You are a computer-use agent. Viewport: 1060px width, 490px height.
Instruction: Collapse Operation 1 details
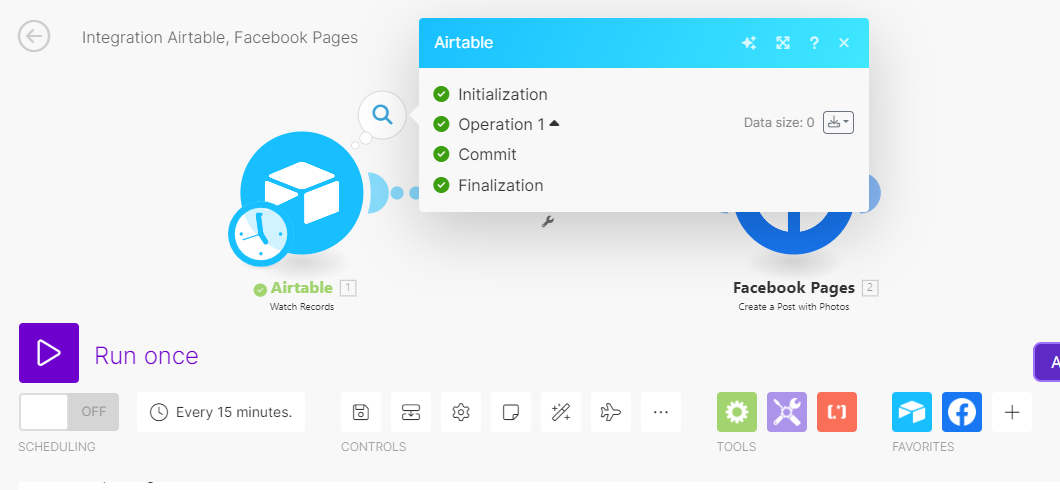(555, 124)
